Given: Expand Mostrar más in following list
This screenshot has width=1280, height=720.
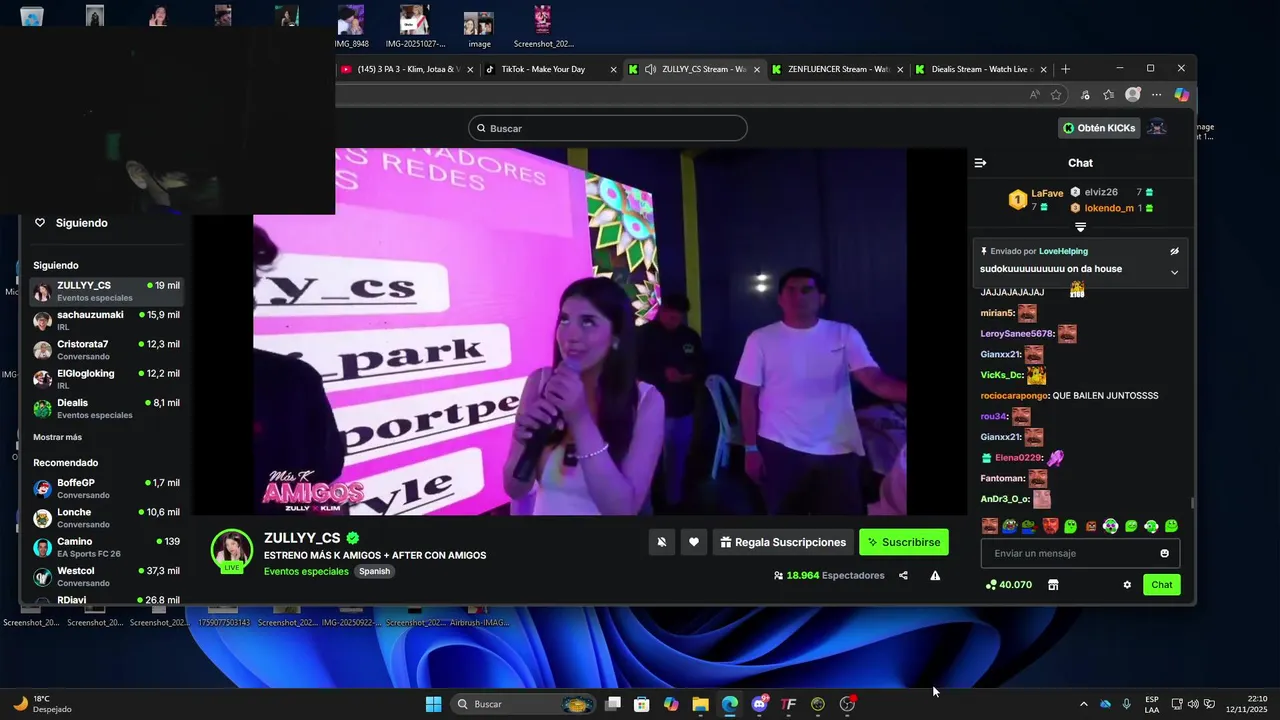Looking at the screenshot, I should pos(58,437).
